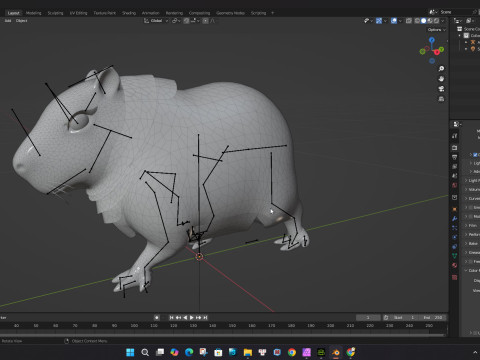Toggle X-ray mode in viewport header

click(x=409, y=21)
